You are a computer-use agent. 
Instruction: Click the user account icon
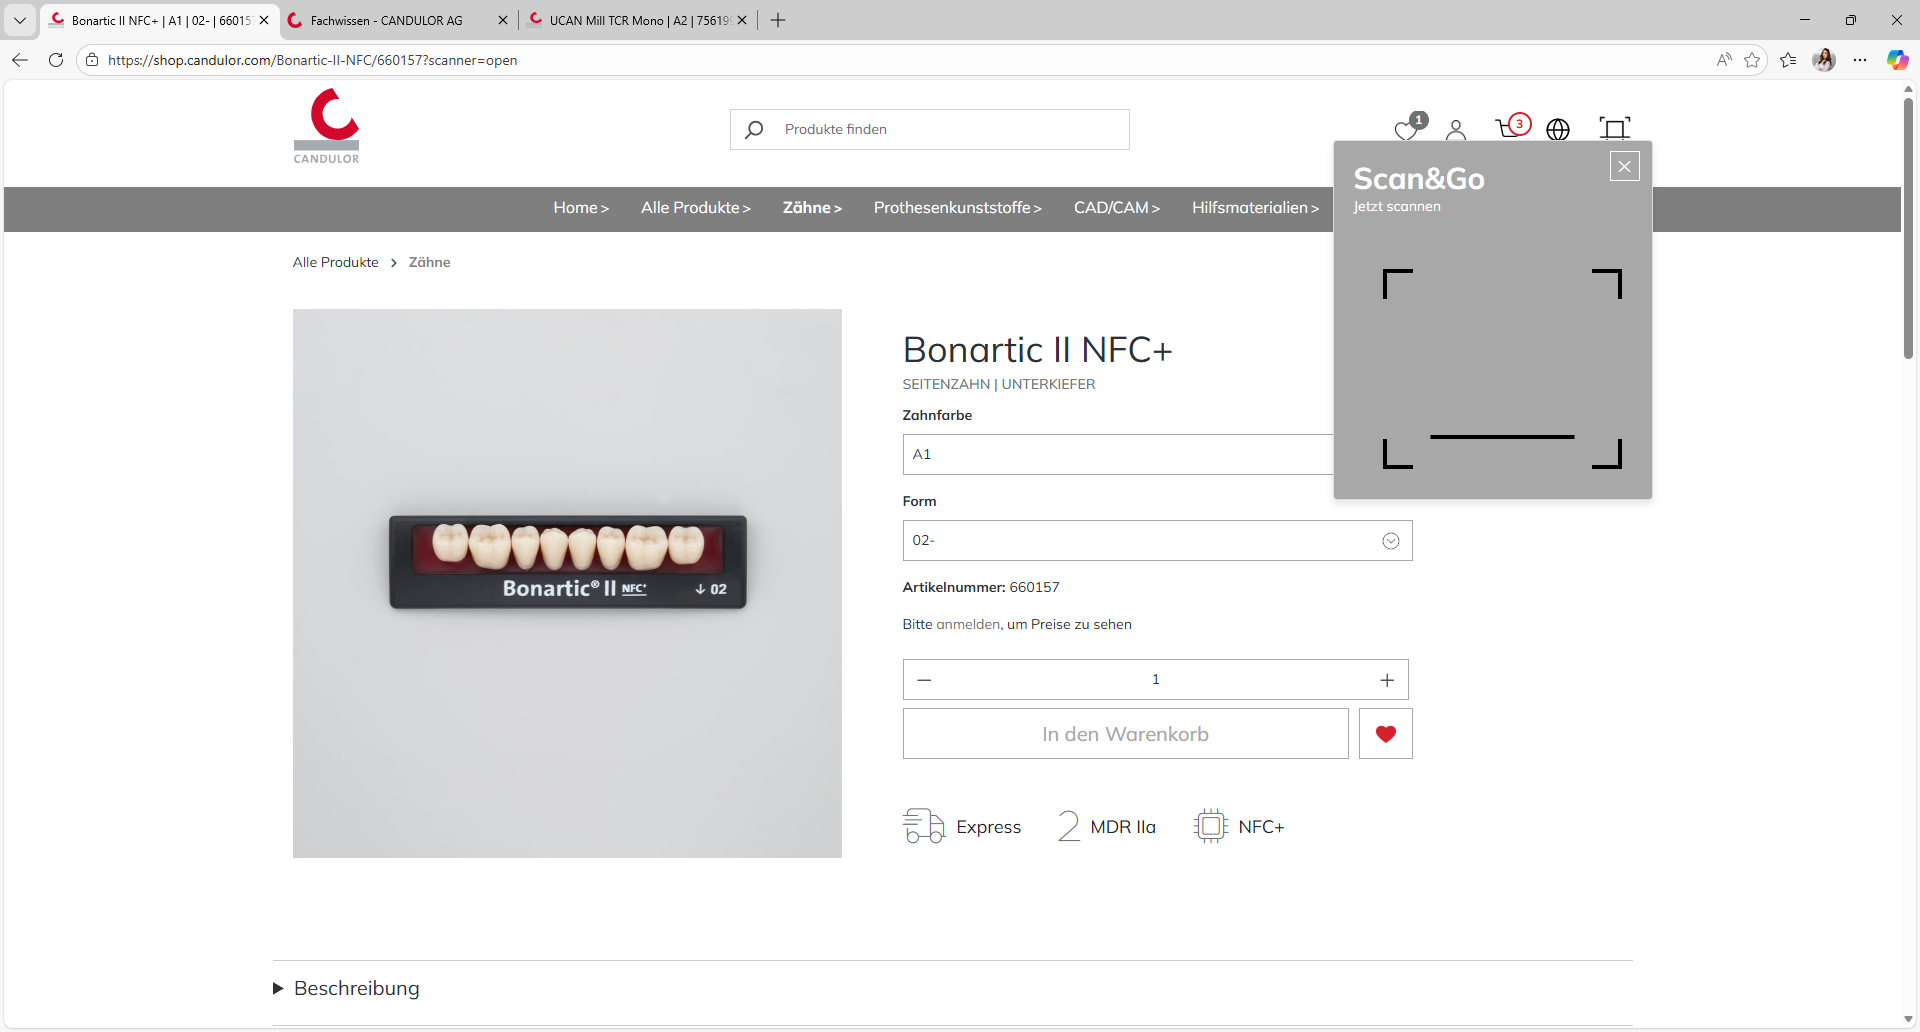point(1456,129)
